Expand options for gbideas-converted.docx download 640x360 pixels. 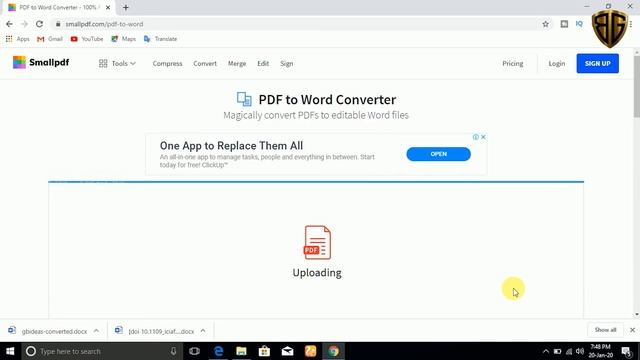pos(96,331)
